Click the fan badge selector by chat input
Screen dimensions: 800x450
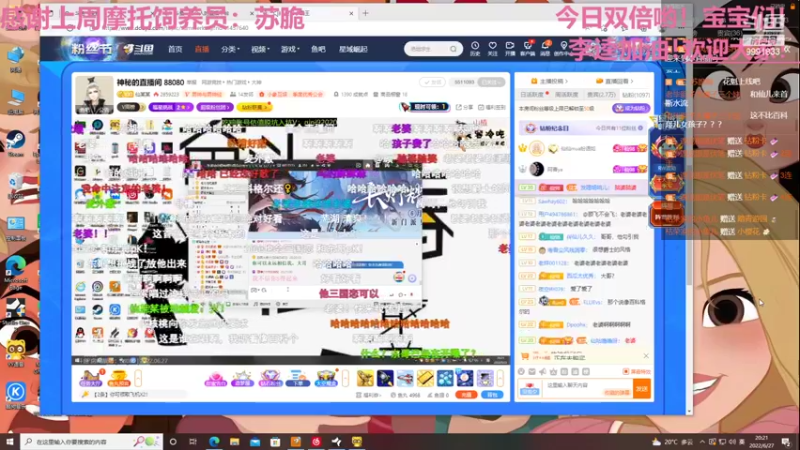(530, 389)
